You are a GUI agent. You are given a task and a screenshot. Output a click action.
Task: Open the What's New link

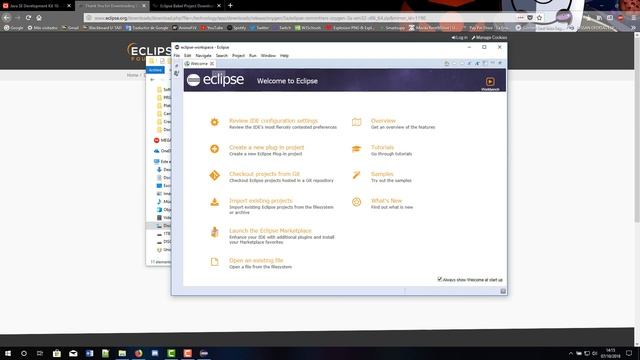[x=386, y=200]
